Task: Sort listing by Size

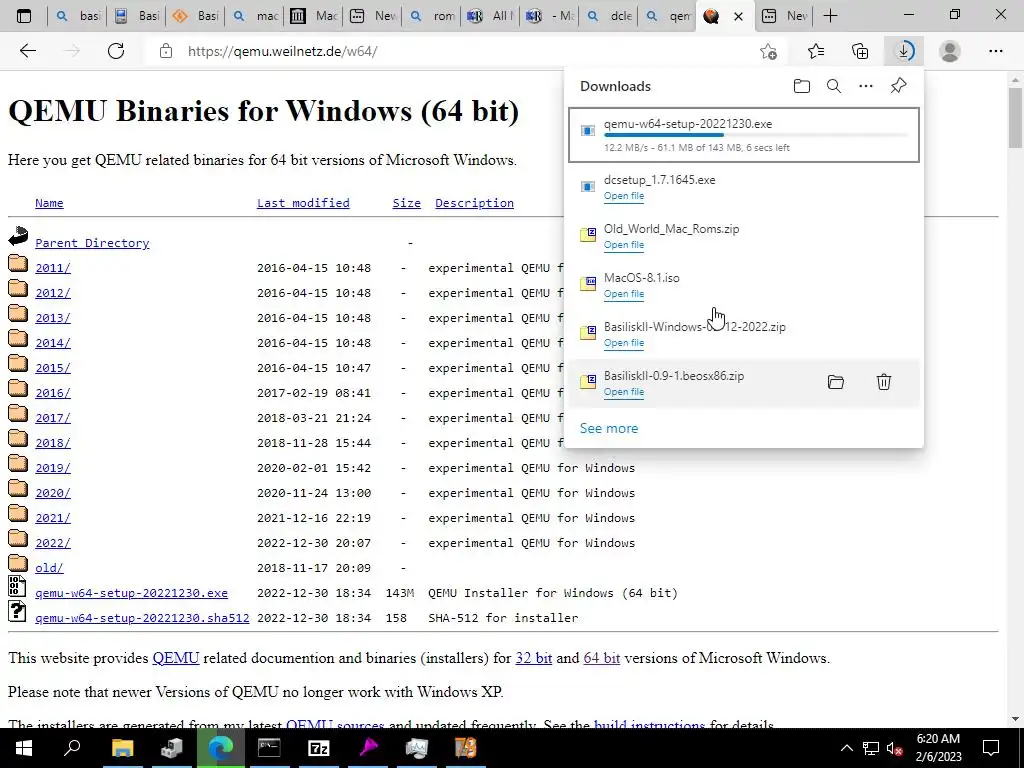Action: coord(406,203)
